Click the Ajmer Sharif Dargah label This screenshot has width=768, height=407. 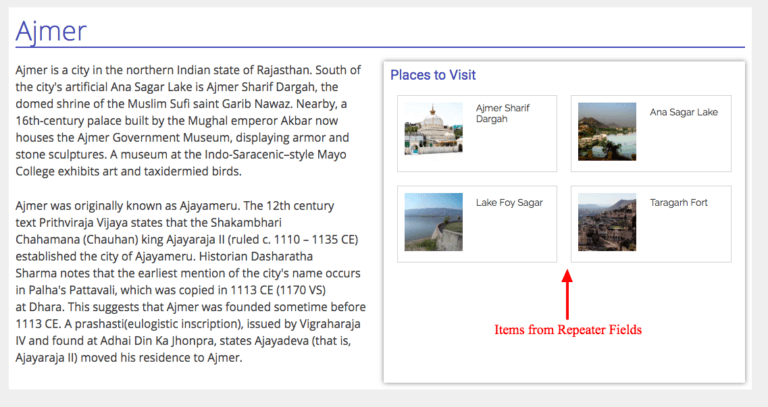click(x=503, y=113)
